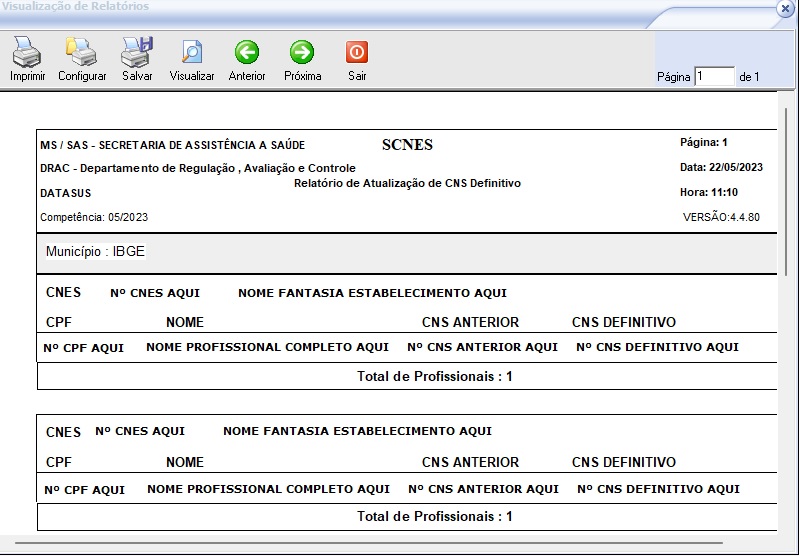Click the Data: 22/05/2023 field
Image resolution: width=799 pixels, height=556 pixels.
point(721,167)
